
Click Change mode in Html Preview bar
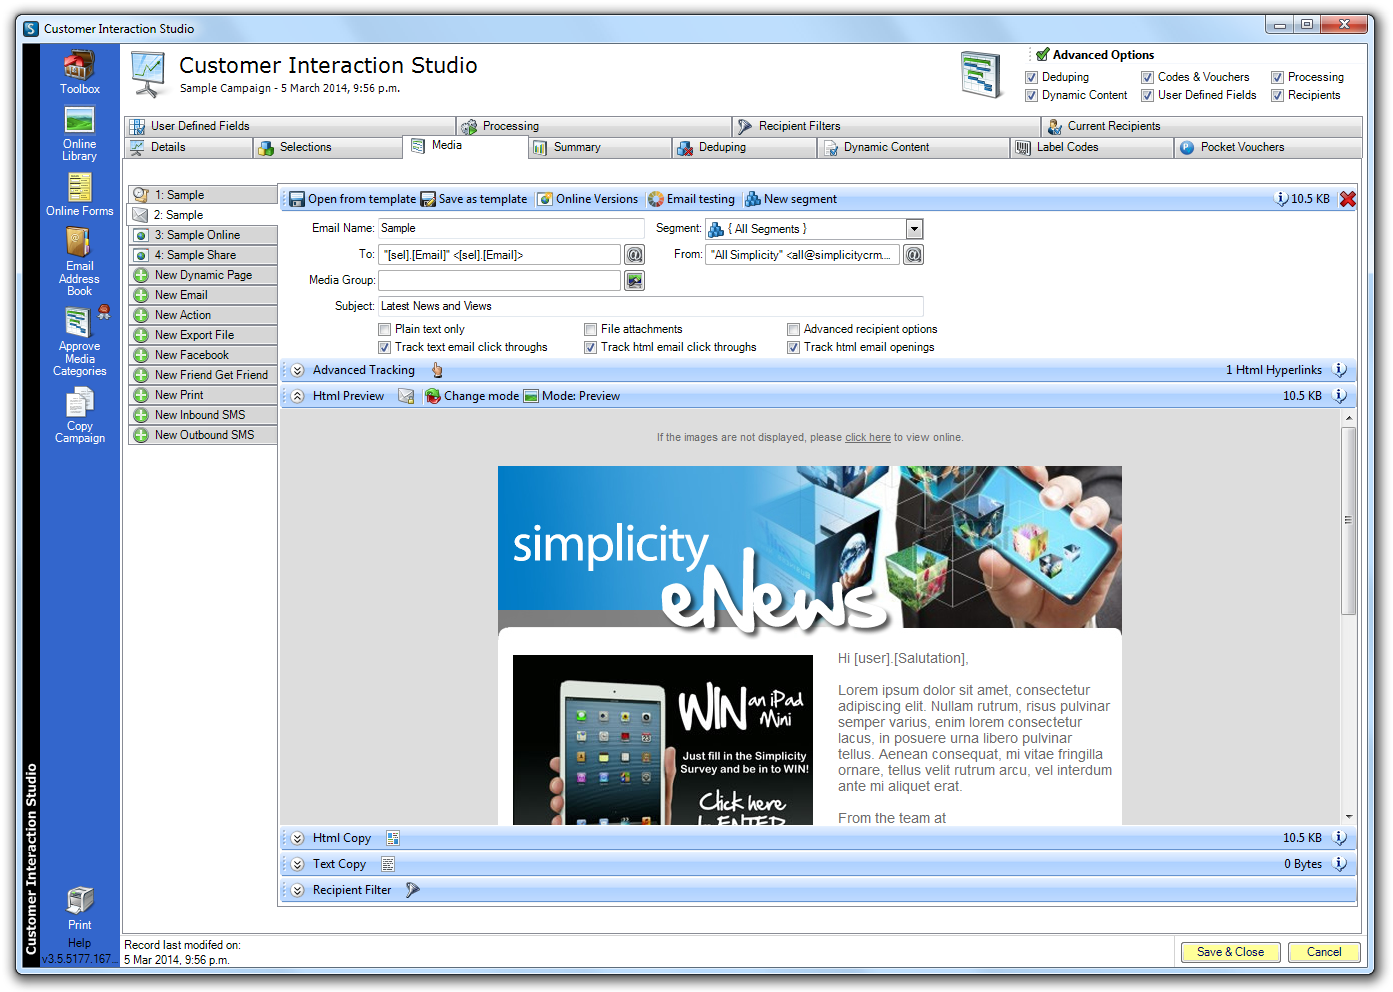[472, 396]
